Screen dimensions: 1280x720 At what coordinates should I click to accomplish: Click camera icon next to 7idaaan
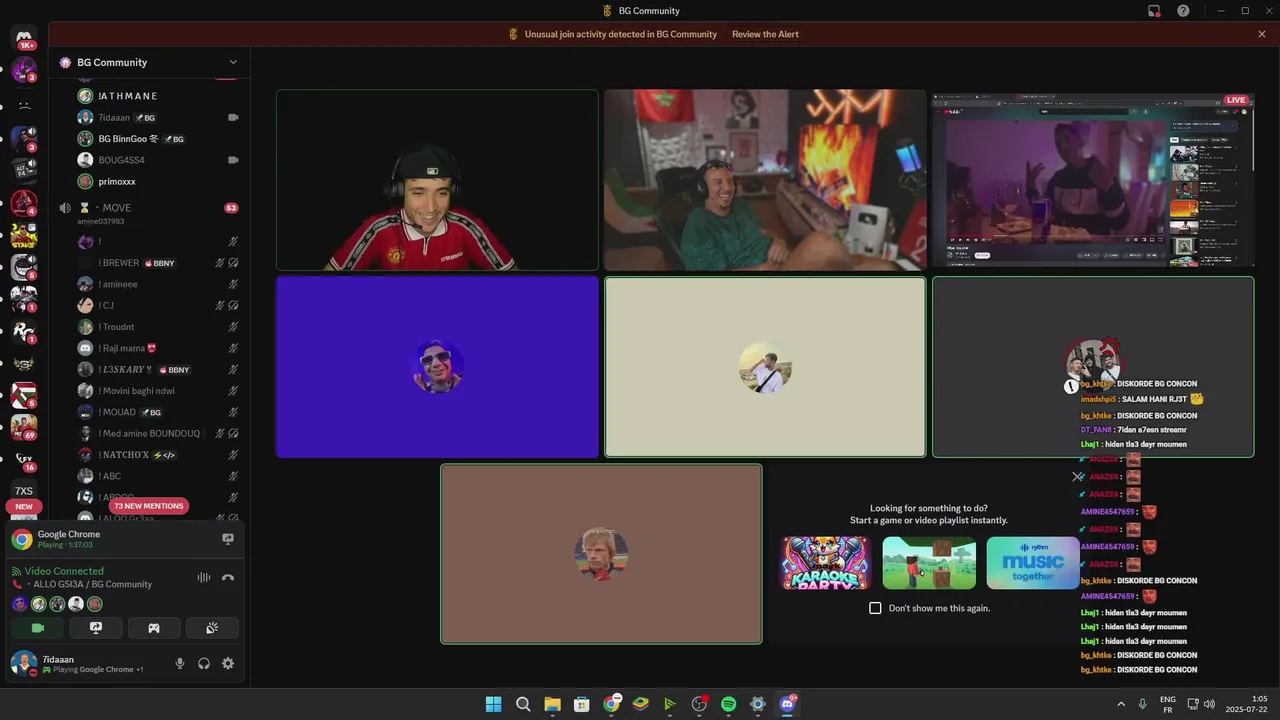coord(233,117)
